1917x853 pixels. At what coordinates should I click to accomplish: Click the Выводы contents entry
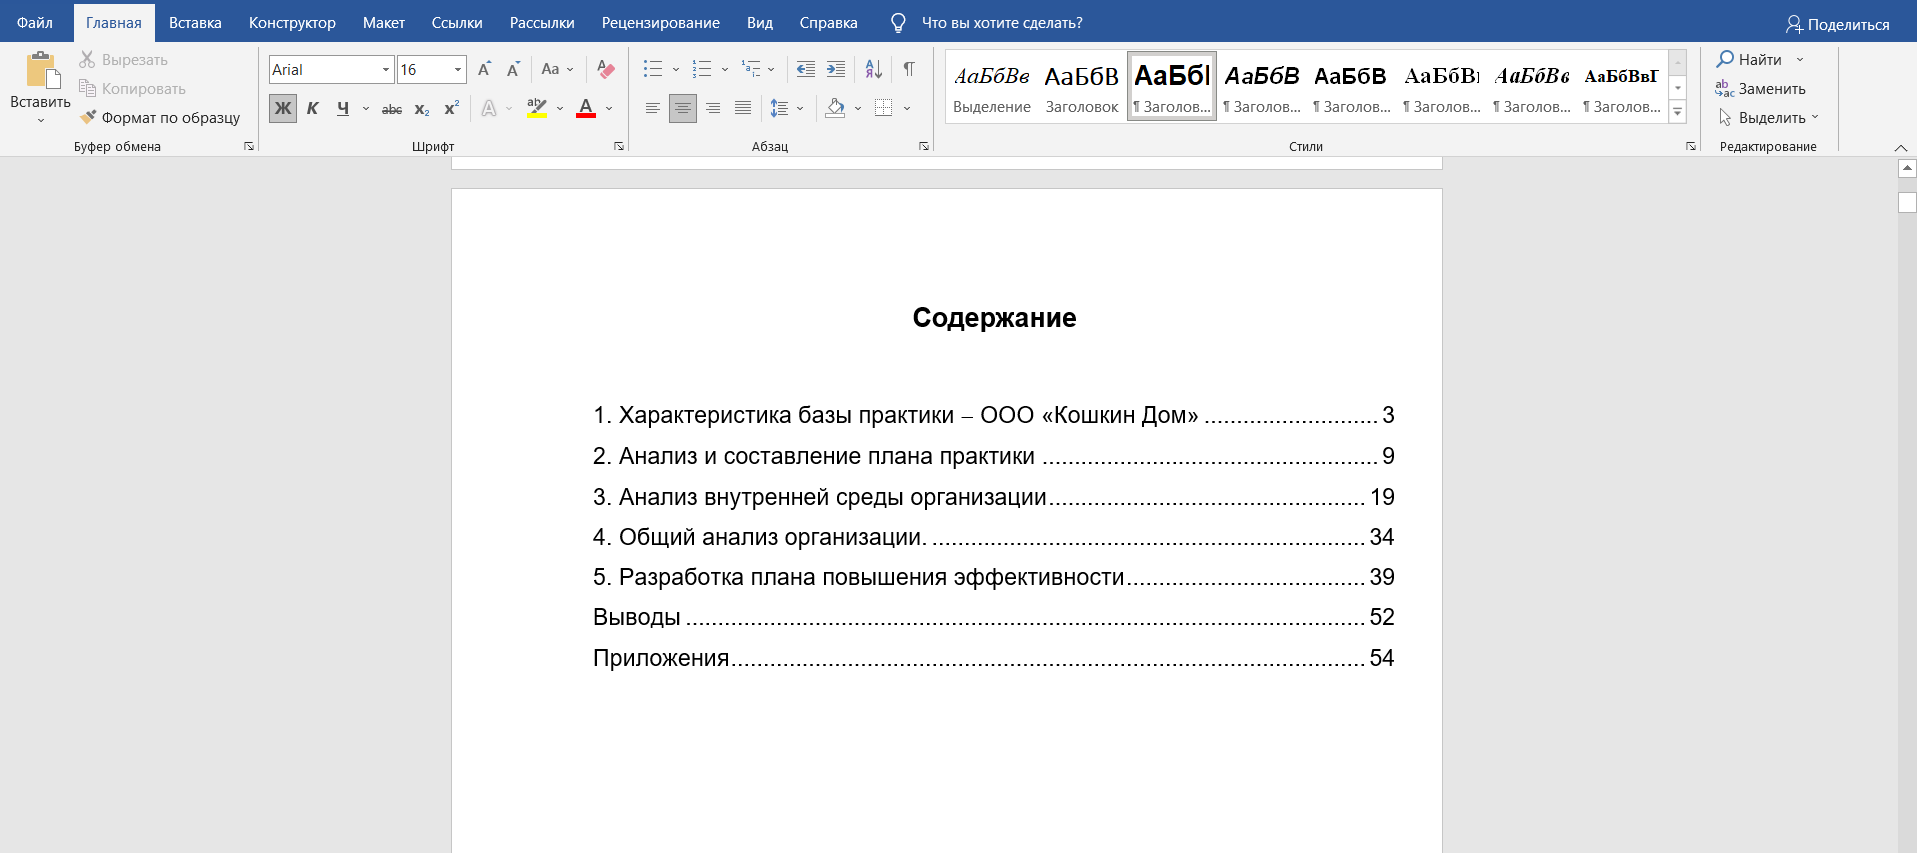pyautogui.click(x=993, y=617)
